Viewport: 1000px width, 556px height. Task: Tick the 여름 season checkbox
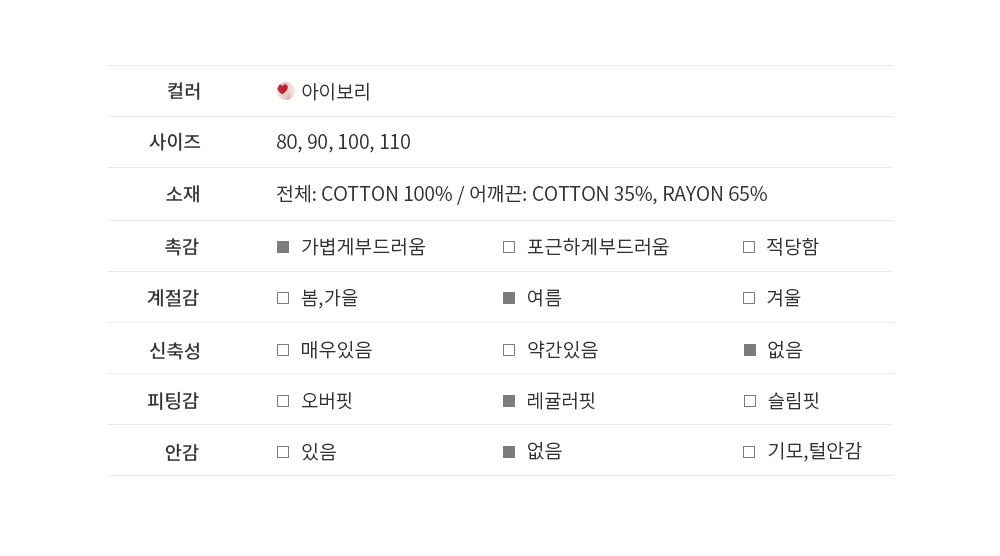pos(509,298)
